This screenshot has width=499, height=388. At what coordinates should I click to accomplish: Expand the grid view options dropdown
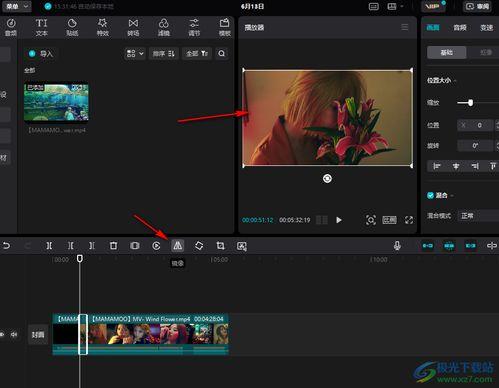click(x=135, y=54)
